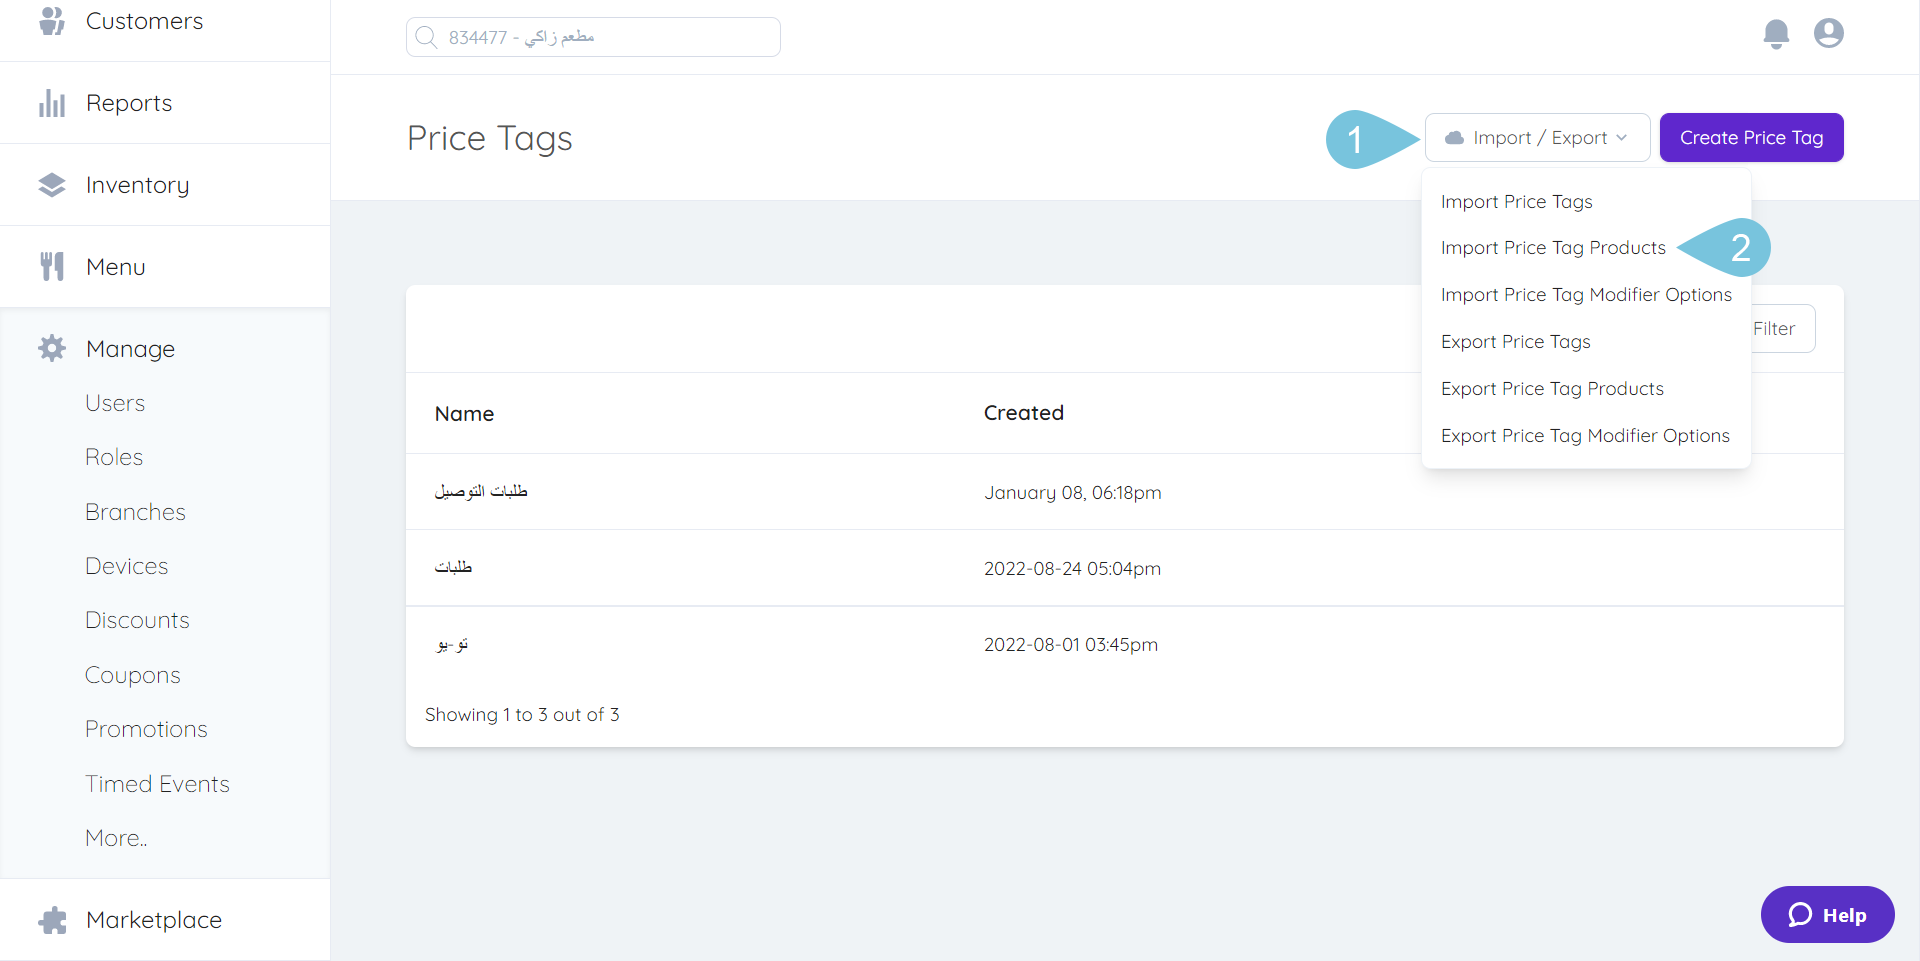Click the Menu fork and knife icon

tap(51, 266)
